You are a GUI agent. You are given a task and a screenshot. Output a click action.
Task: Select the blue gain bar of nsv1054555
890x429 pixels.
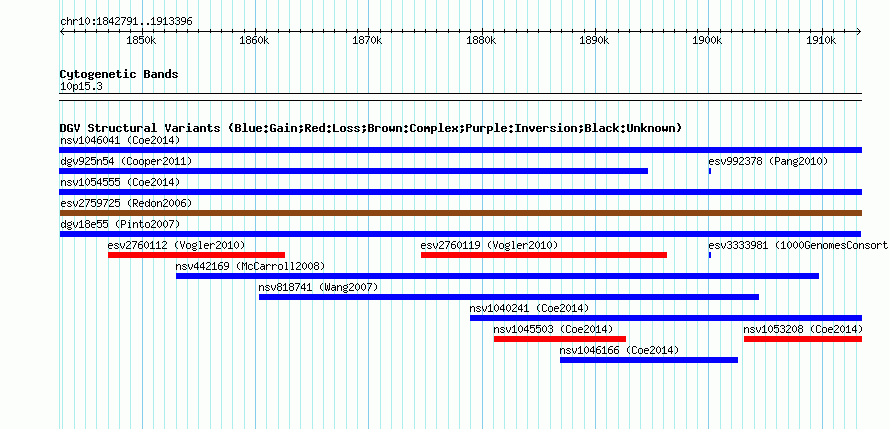pos(460,192)
